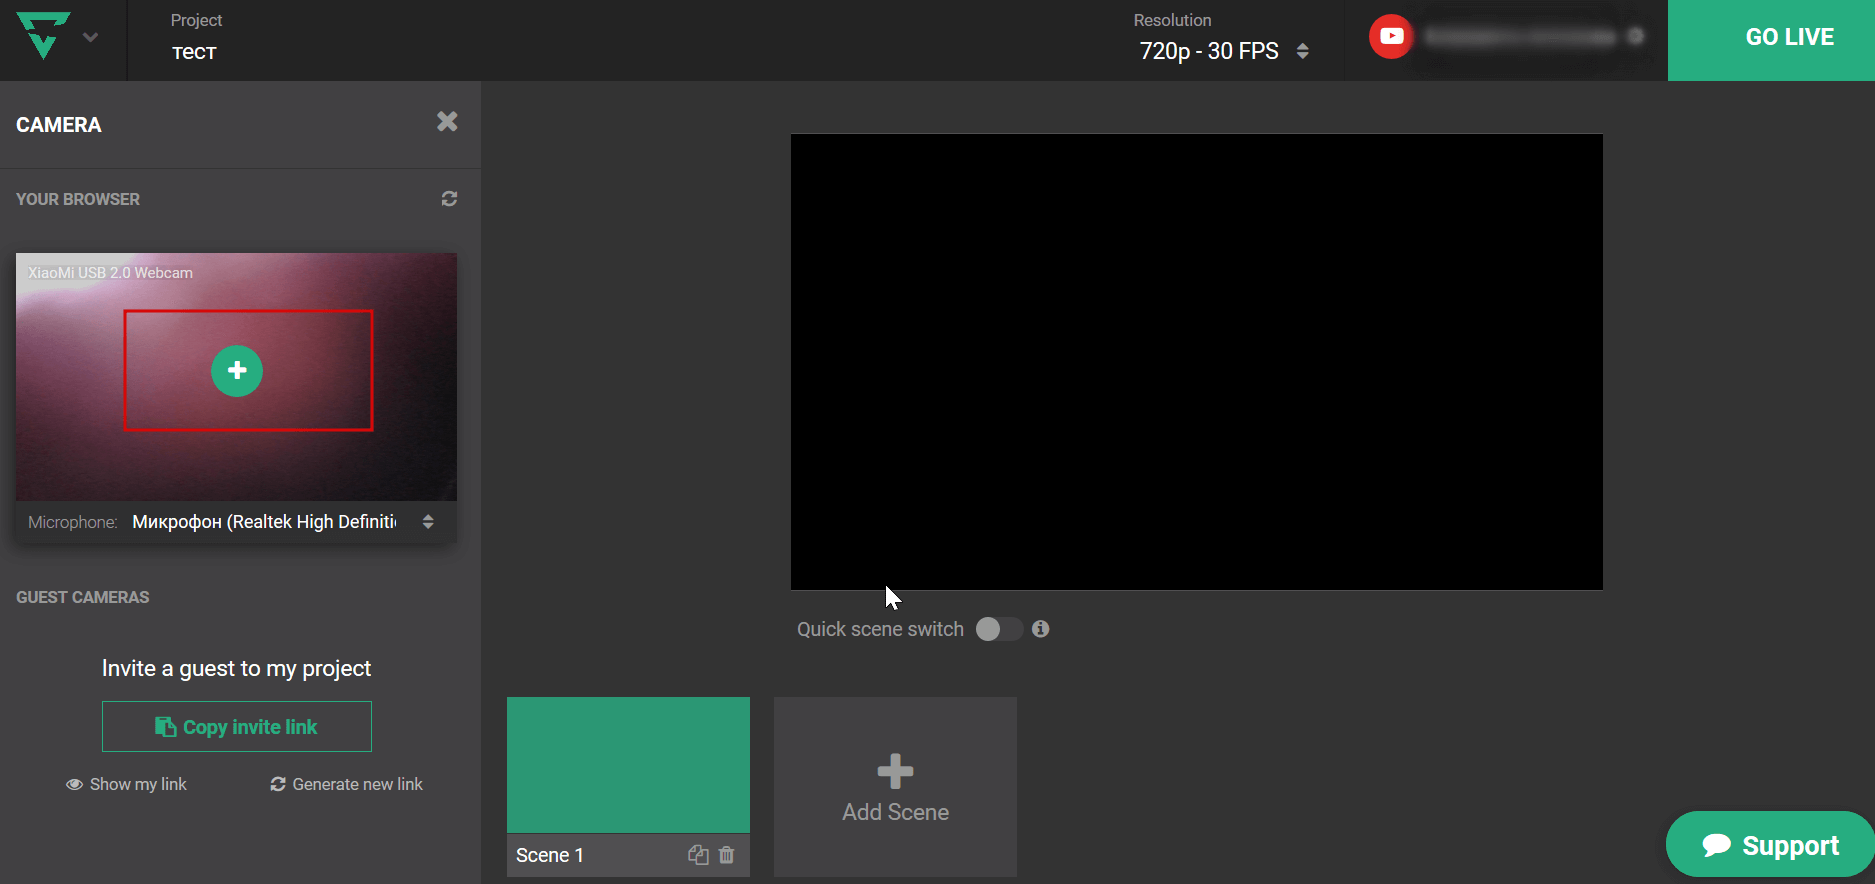Add XiaoMi webcam with green plus button
Viewport: 1875px width, 884px height.
[x=237, y=371]
